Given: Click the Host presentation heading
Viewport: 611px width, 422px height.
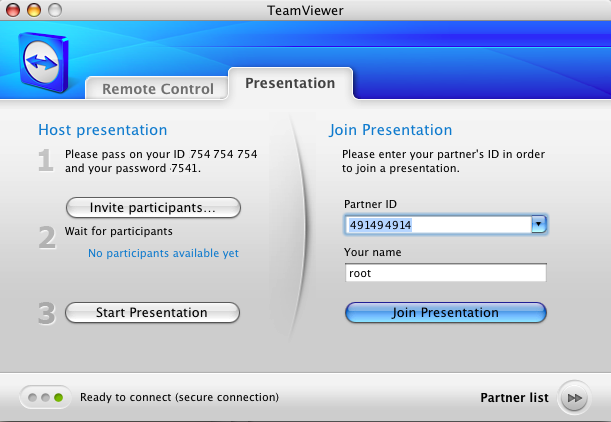Looking at the screenshot, I should 103,130.
